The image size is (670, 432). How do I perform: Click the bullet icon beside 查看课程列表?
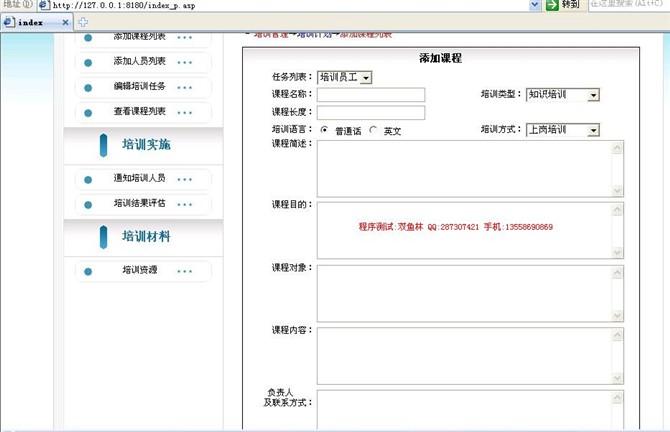point(88,113)
